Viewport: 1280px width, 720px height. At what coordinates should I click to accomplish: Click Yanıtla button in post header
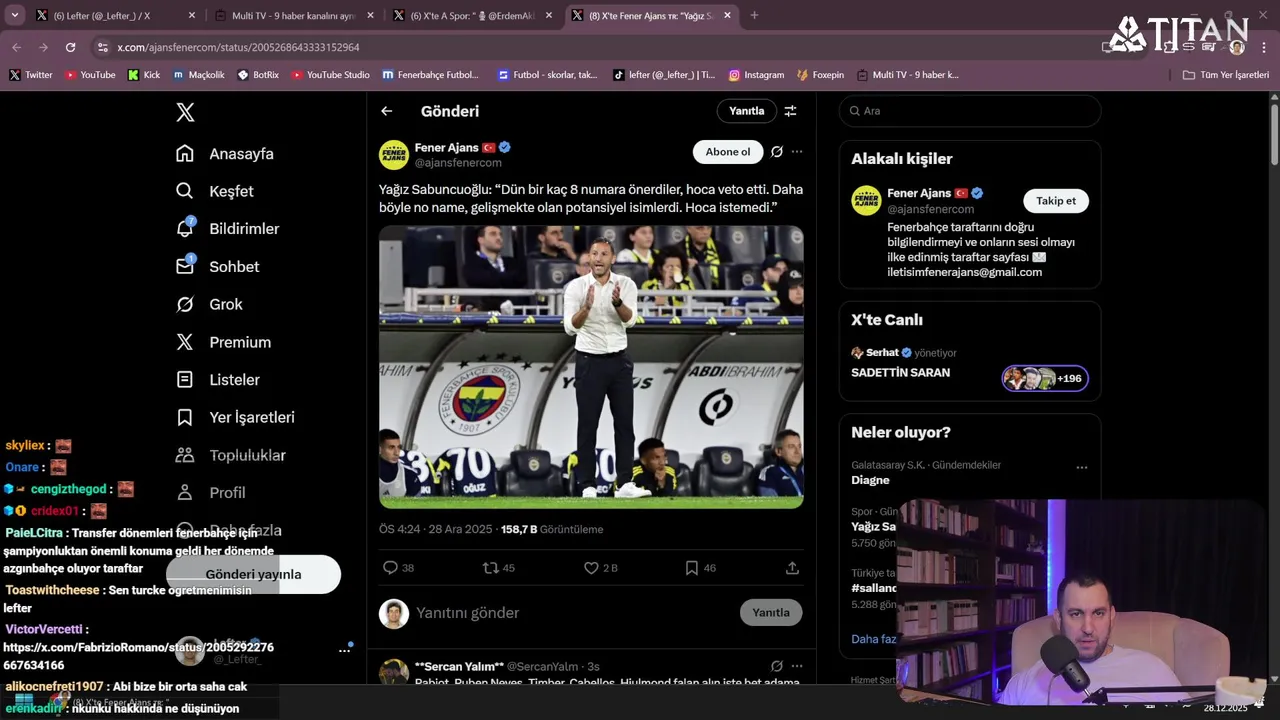pyautogui.click(x=746, y=111)
